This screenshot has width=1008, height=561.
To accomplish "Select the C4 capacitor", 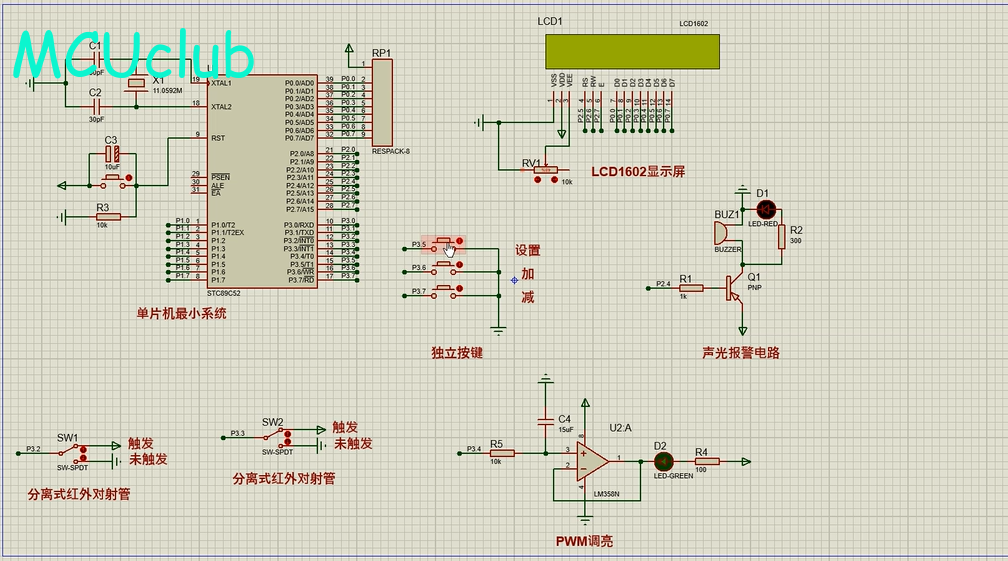I will pos(545,419).
